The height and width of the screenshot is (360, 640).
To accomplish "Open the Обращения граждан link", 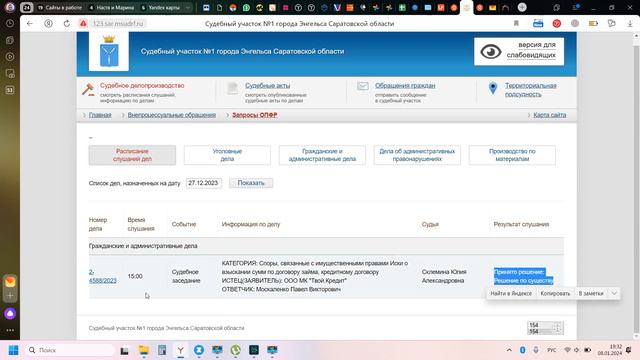I will tap(405, 86).
